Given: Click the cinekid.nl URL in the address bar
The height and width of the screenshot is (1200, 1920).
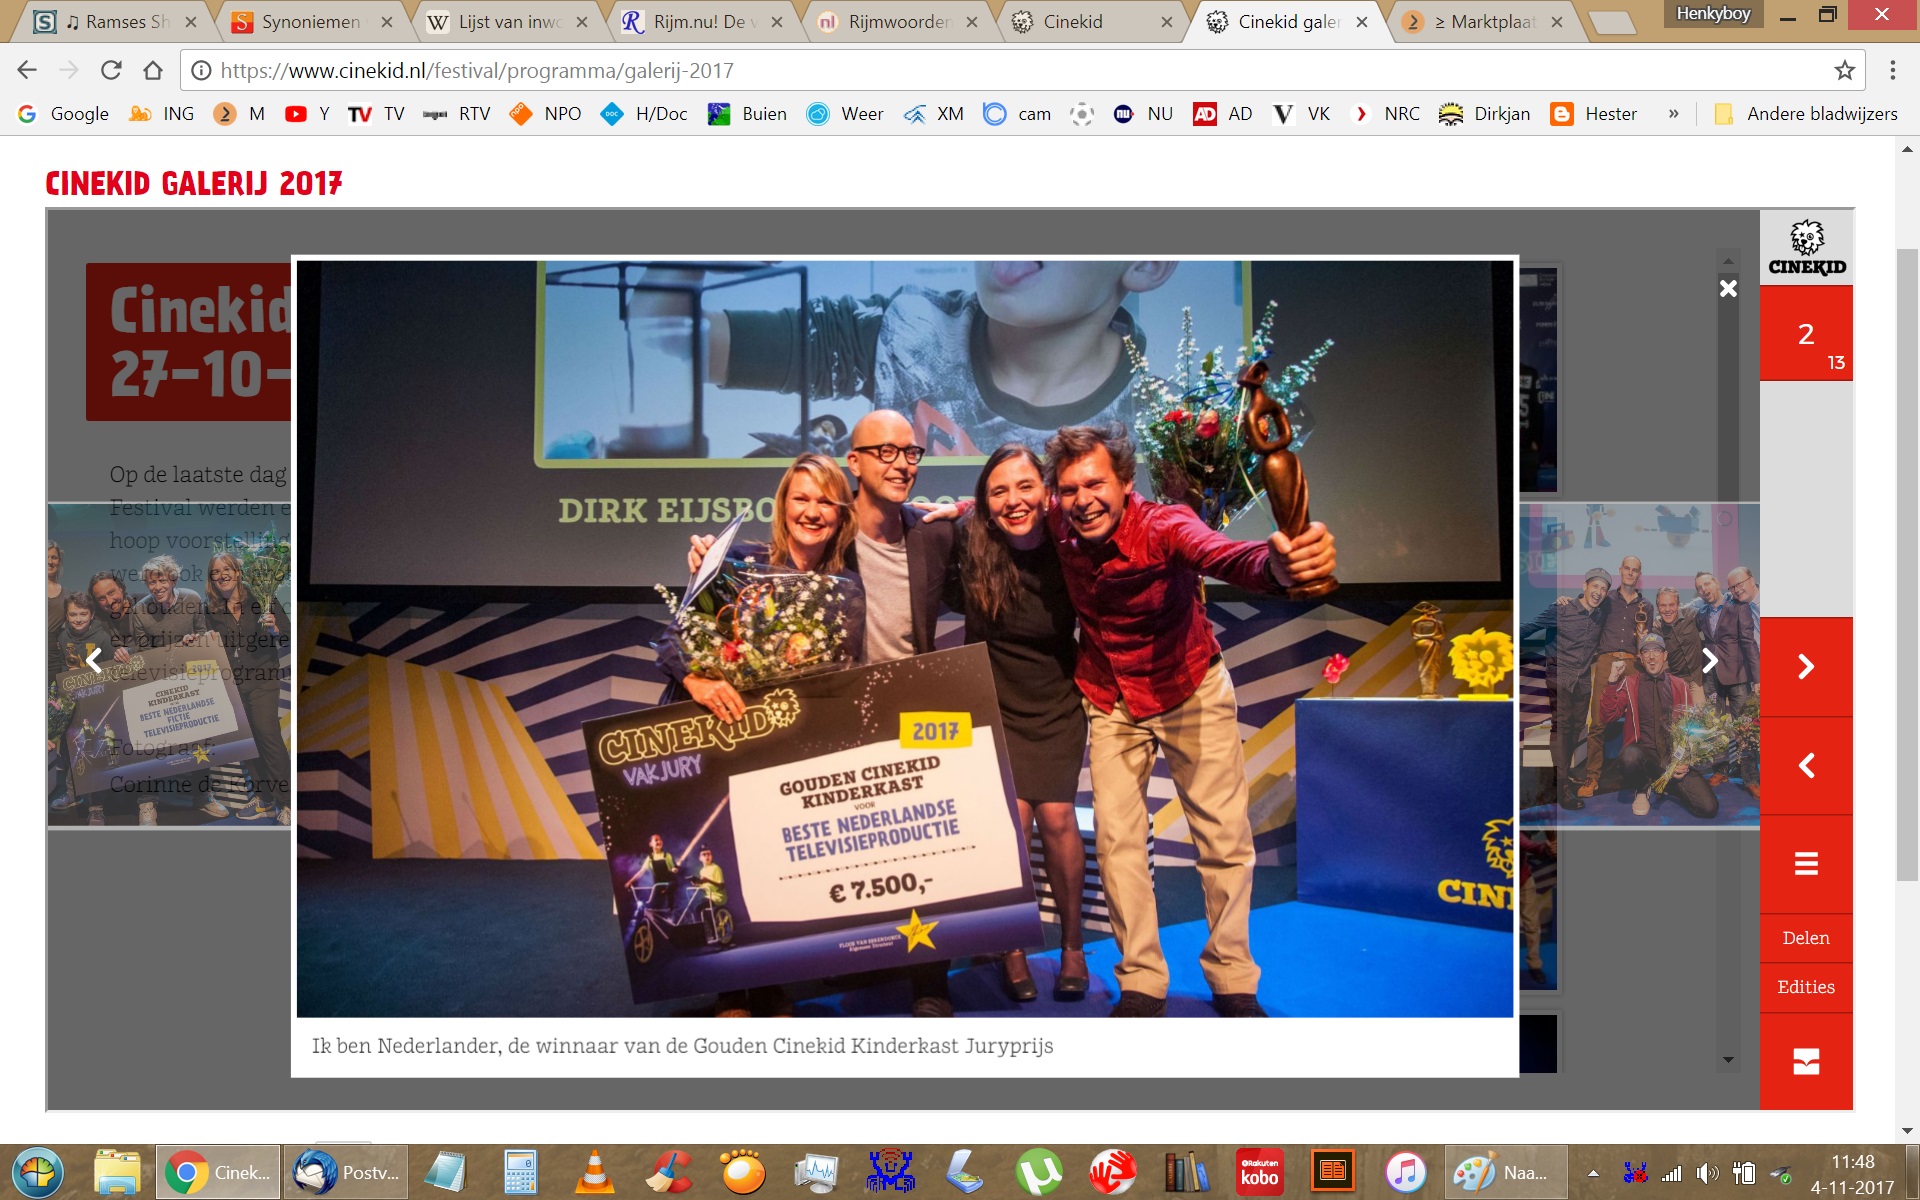Looking at the screenshot, I should 477,70.
